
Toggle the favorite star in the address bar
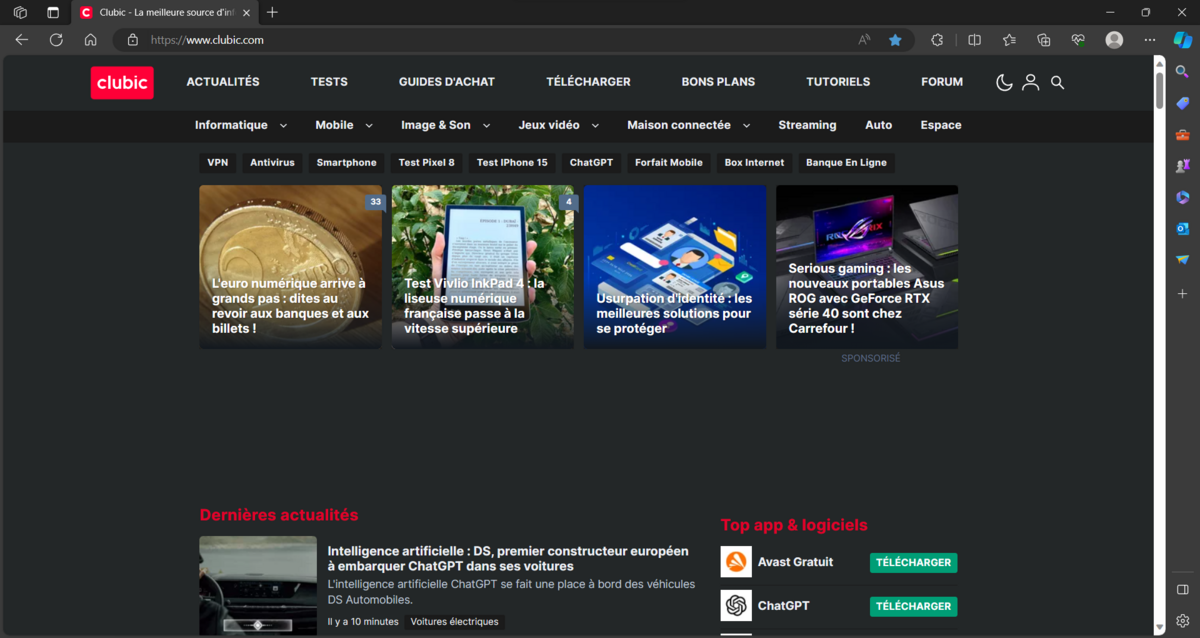tap(895, 39)
